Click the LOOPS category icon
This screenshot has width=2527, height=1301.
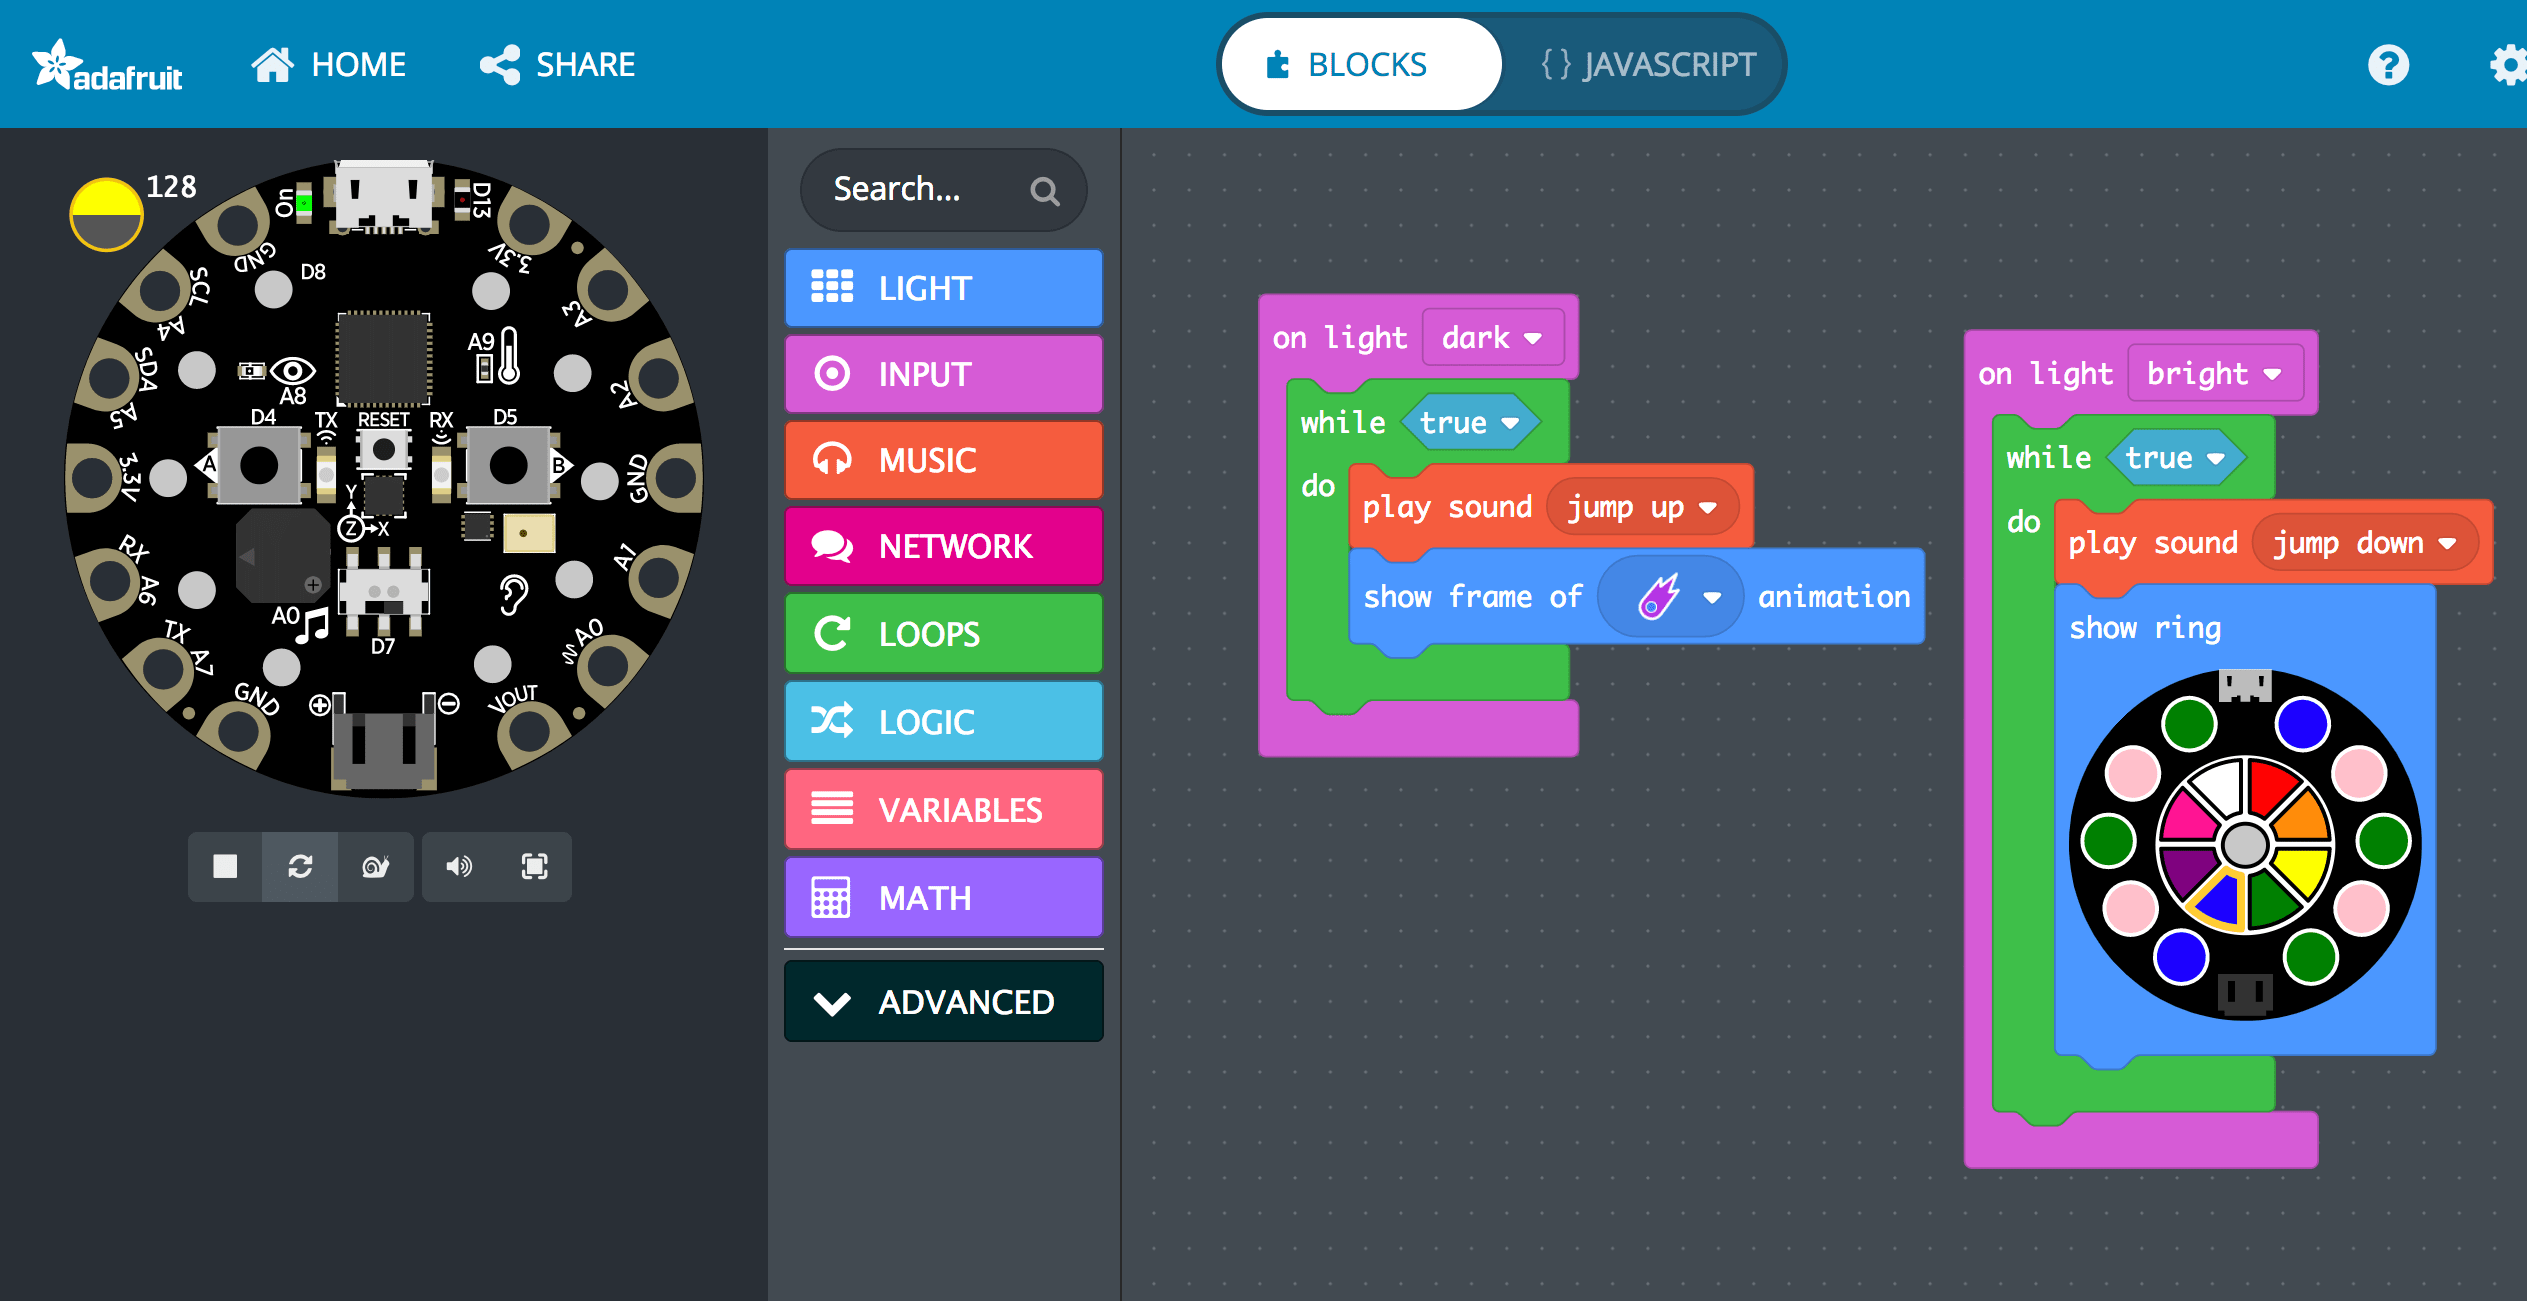pos(830,631)
